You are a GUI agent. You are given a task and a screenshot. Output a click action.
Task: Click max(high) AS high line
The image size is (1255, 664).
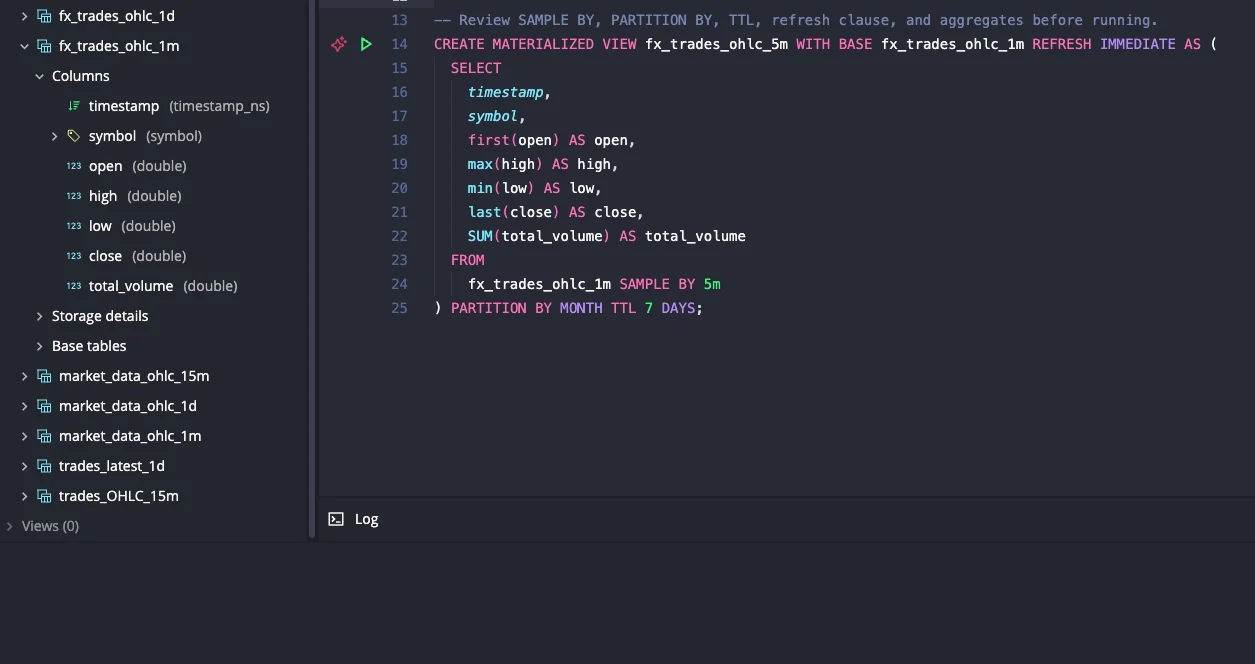543,164
